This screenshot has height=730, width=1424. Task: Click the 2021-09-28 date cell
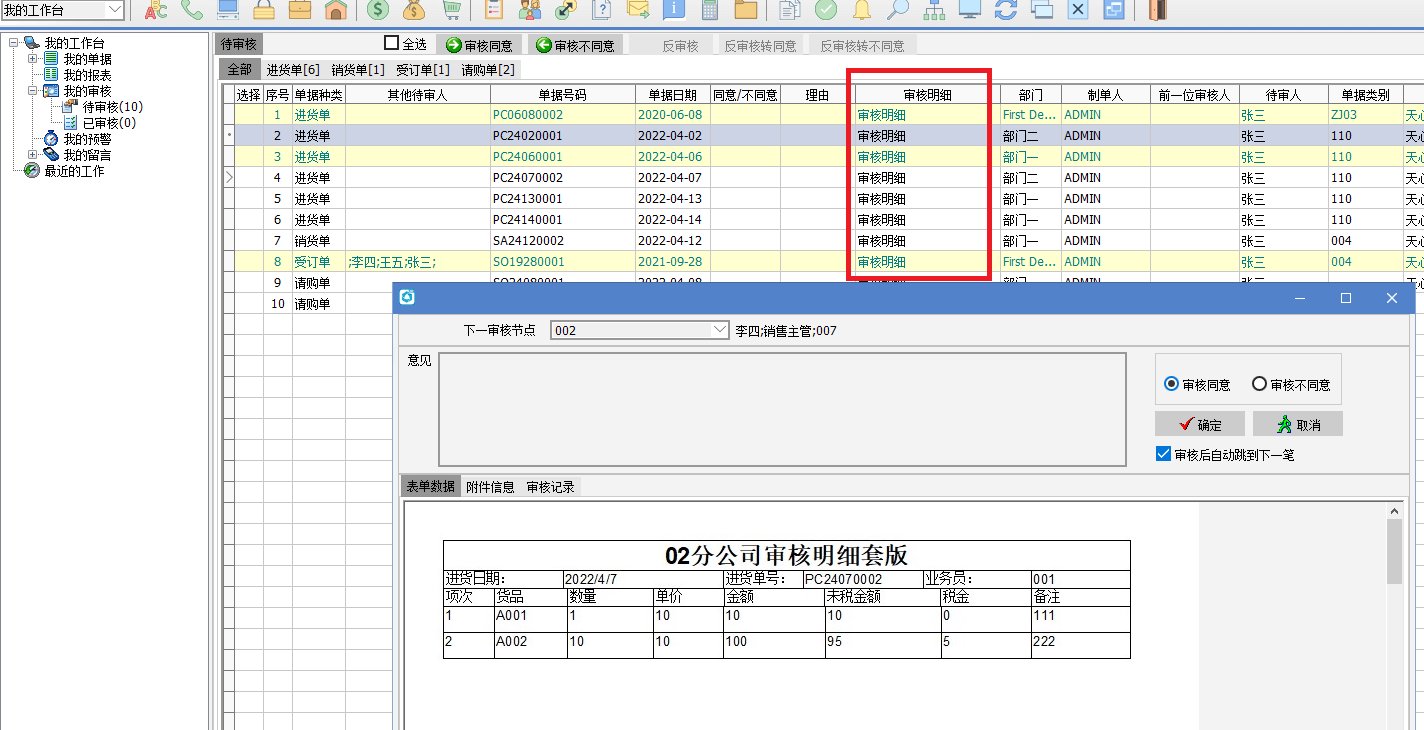pos(672,262)
